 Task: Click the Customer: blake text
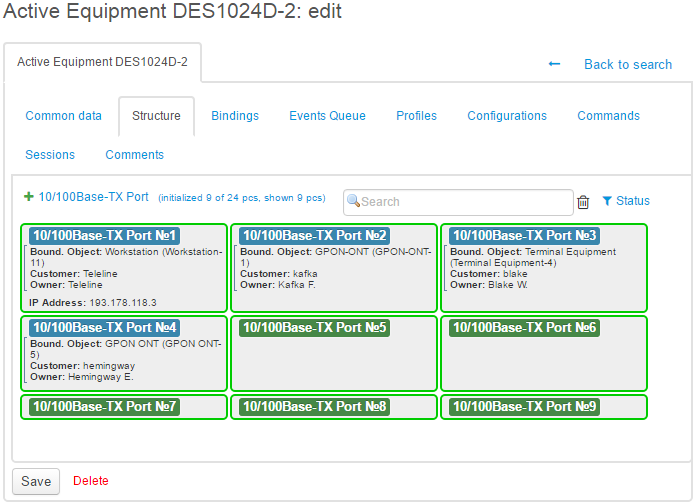[x=489, y=274]
